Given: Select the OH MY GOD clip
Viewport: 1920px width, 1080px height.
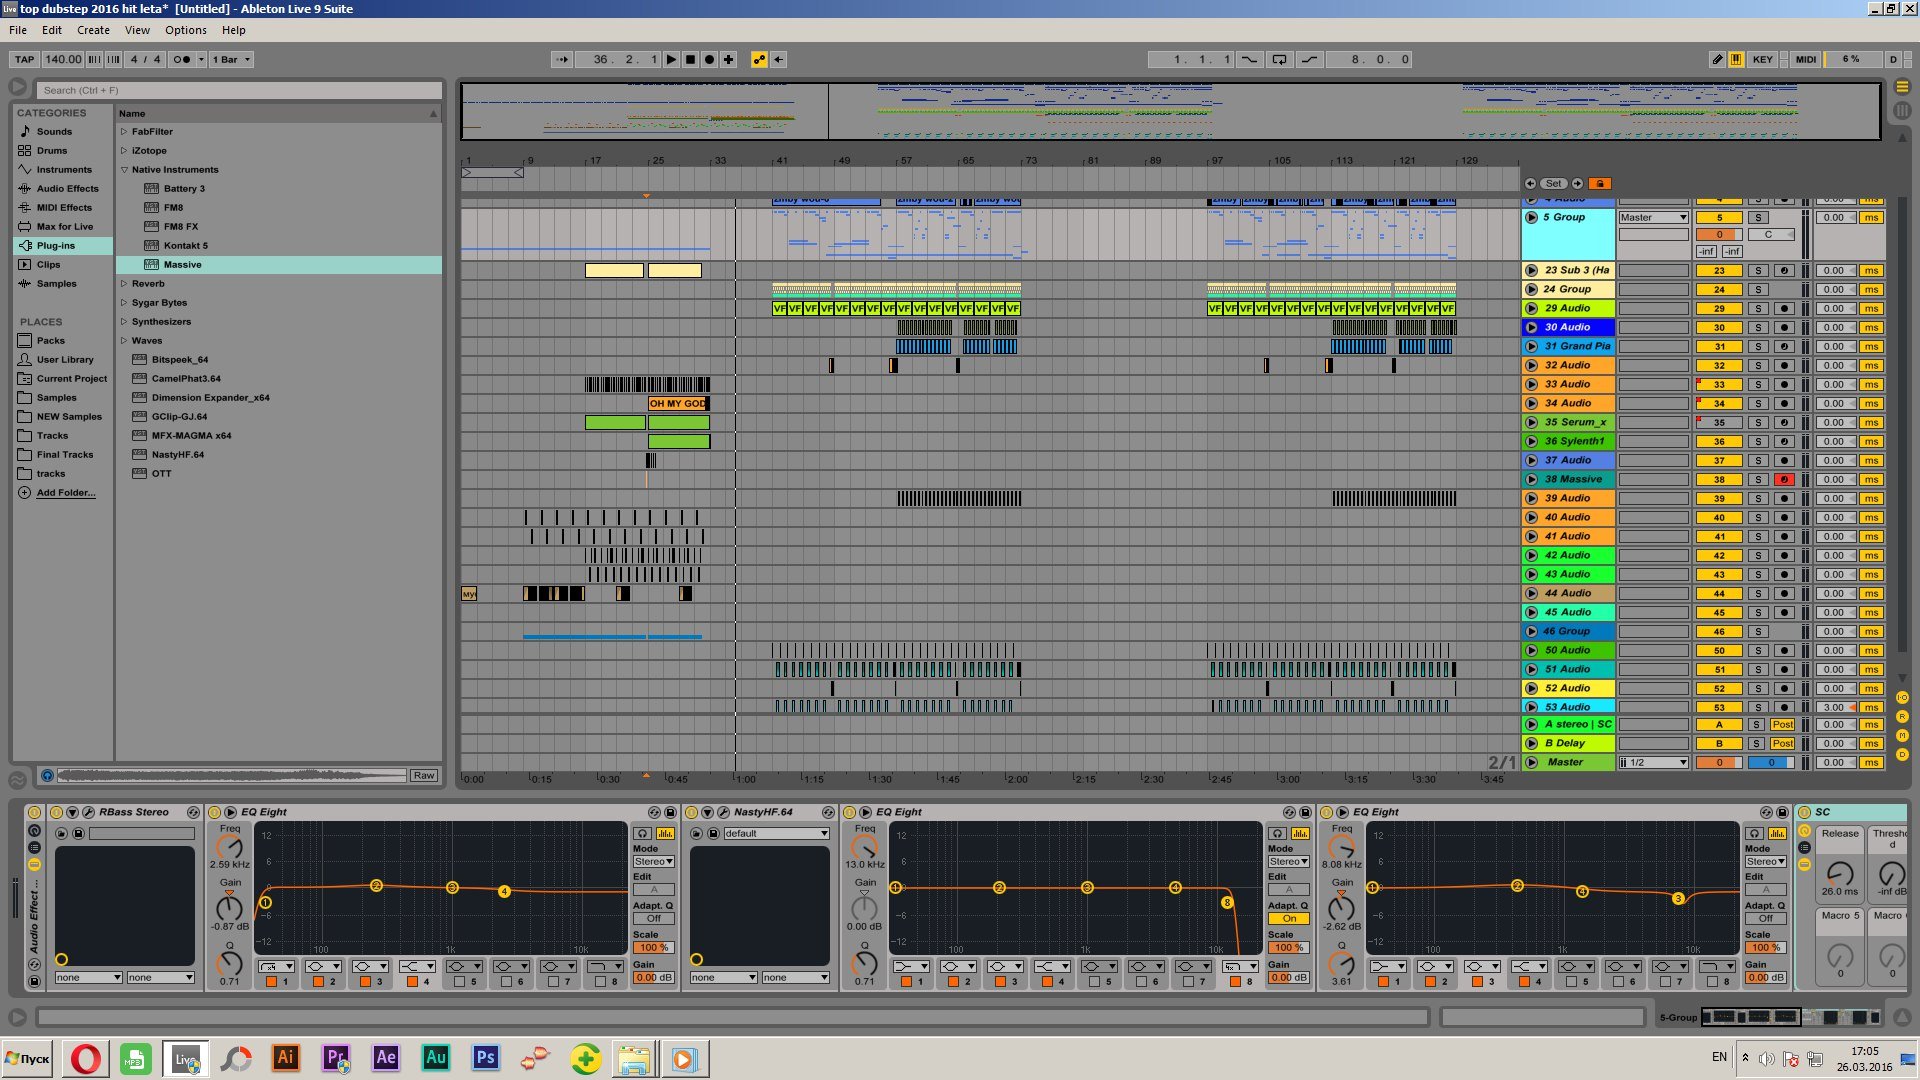Looking at the screenshot, I should pyautogui.click(x=679, y=403).
